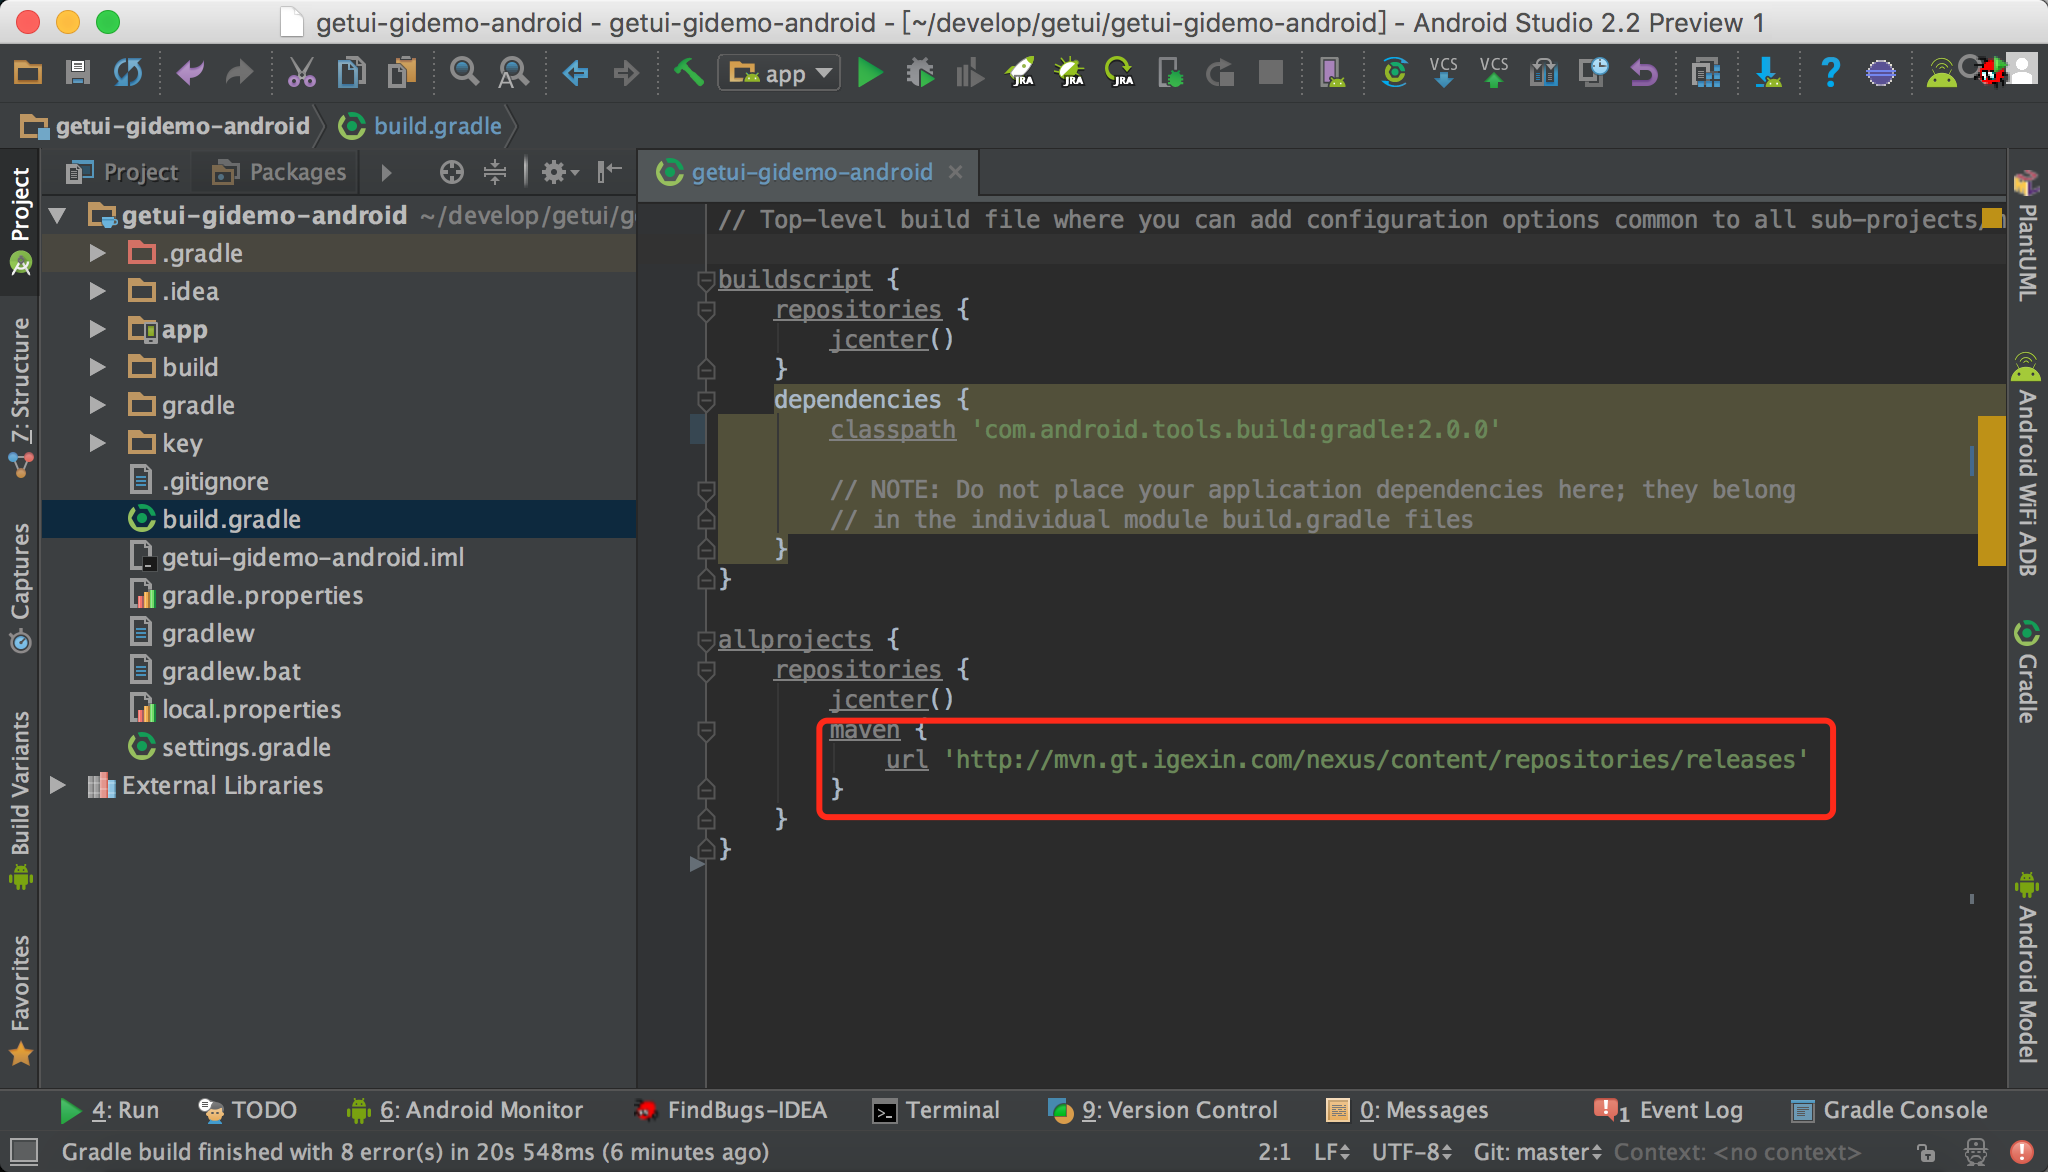This screenshot has width=2048, height=1172.
Task: Click the VCS Commit Changes icon
Action: [1493, 73]
